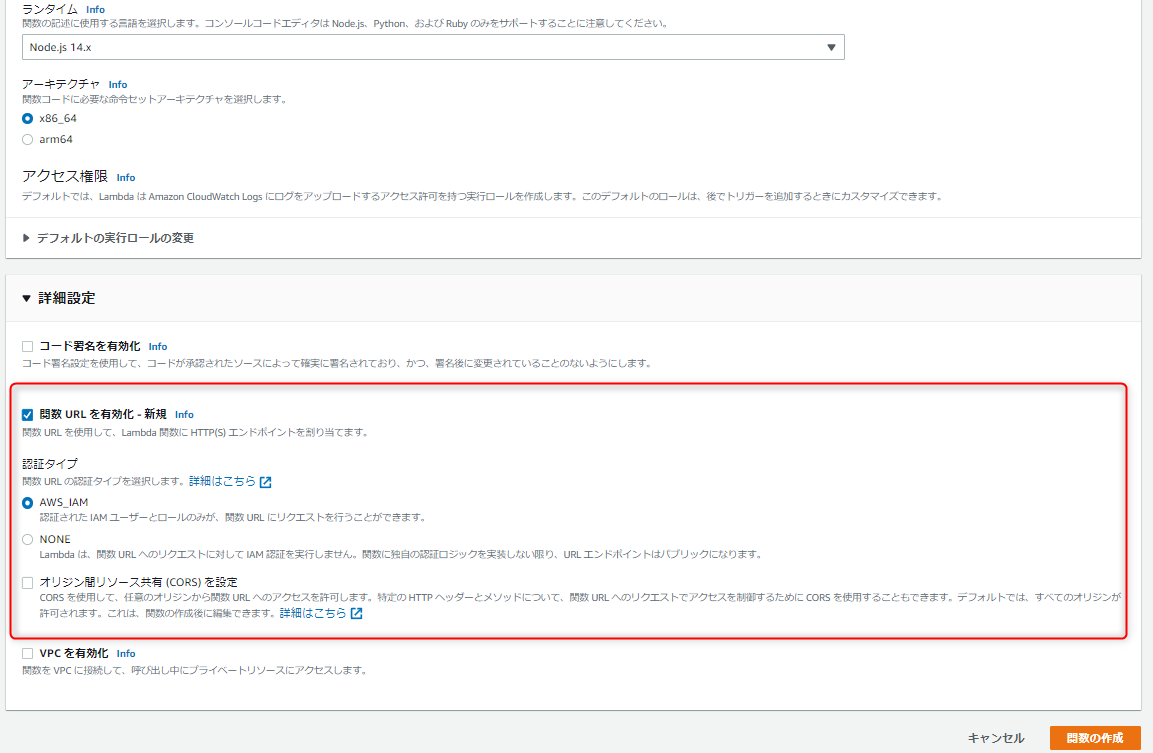Screen dimensions: 1153x753
Task: Enable the VPC を有効化 checkbox
Action: click(26, 653)
